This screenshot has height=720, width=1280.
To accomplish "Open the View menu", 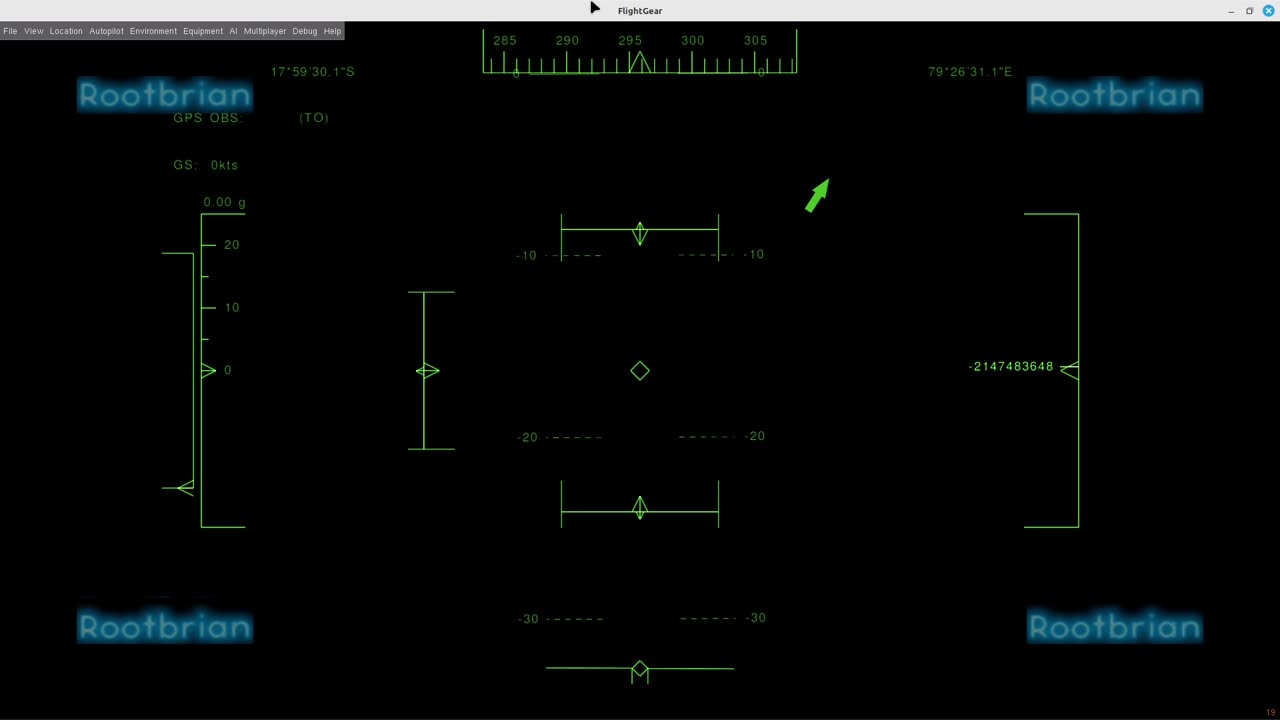I will [34, 31].
